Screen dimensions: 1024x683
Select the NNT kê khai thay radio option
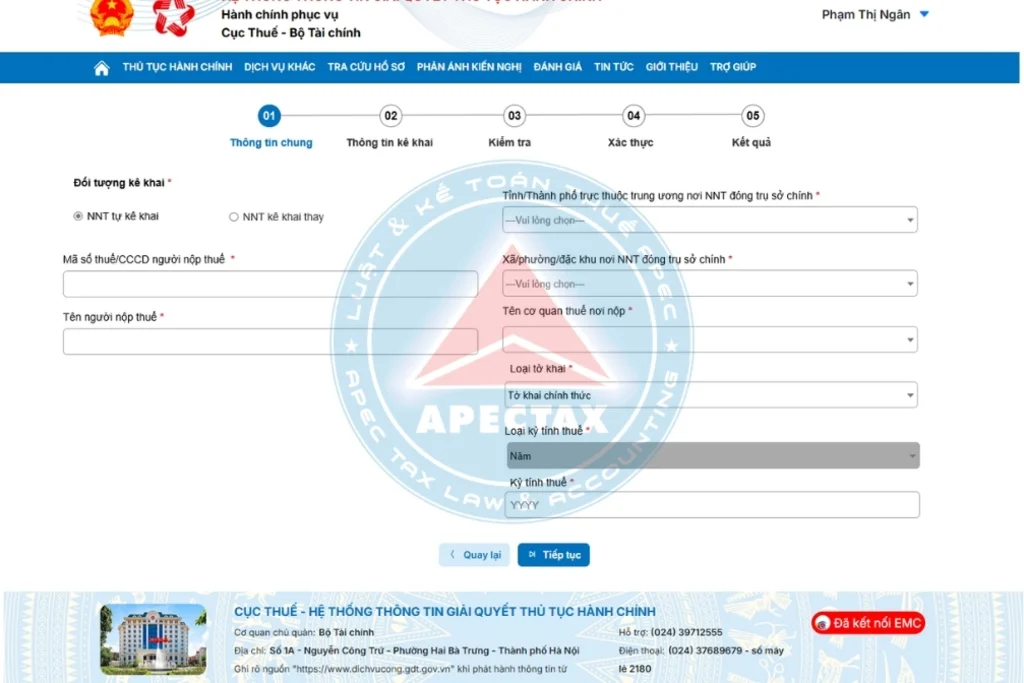234,217
